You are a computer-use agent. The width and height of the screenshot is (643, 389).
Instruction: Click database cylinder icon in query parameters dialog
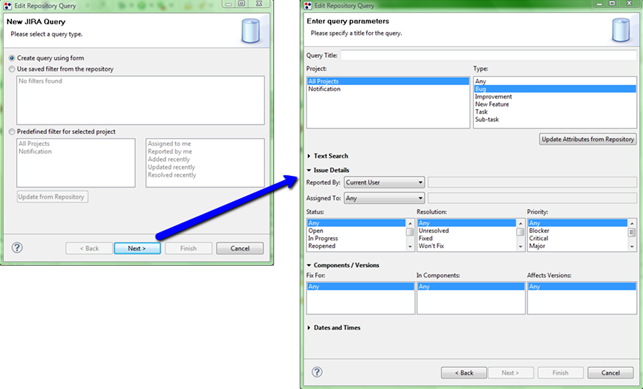click(621, 30)
